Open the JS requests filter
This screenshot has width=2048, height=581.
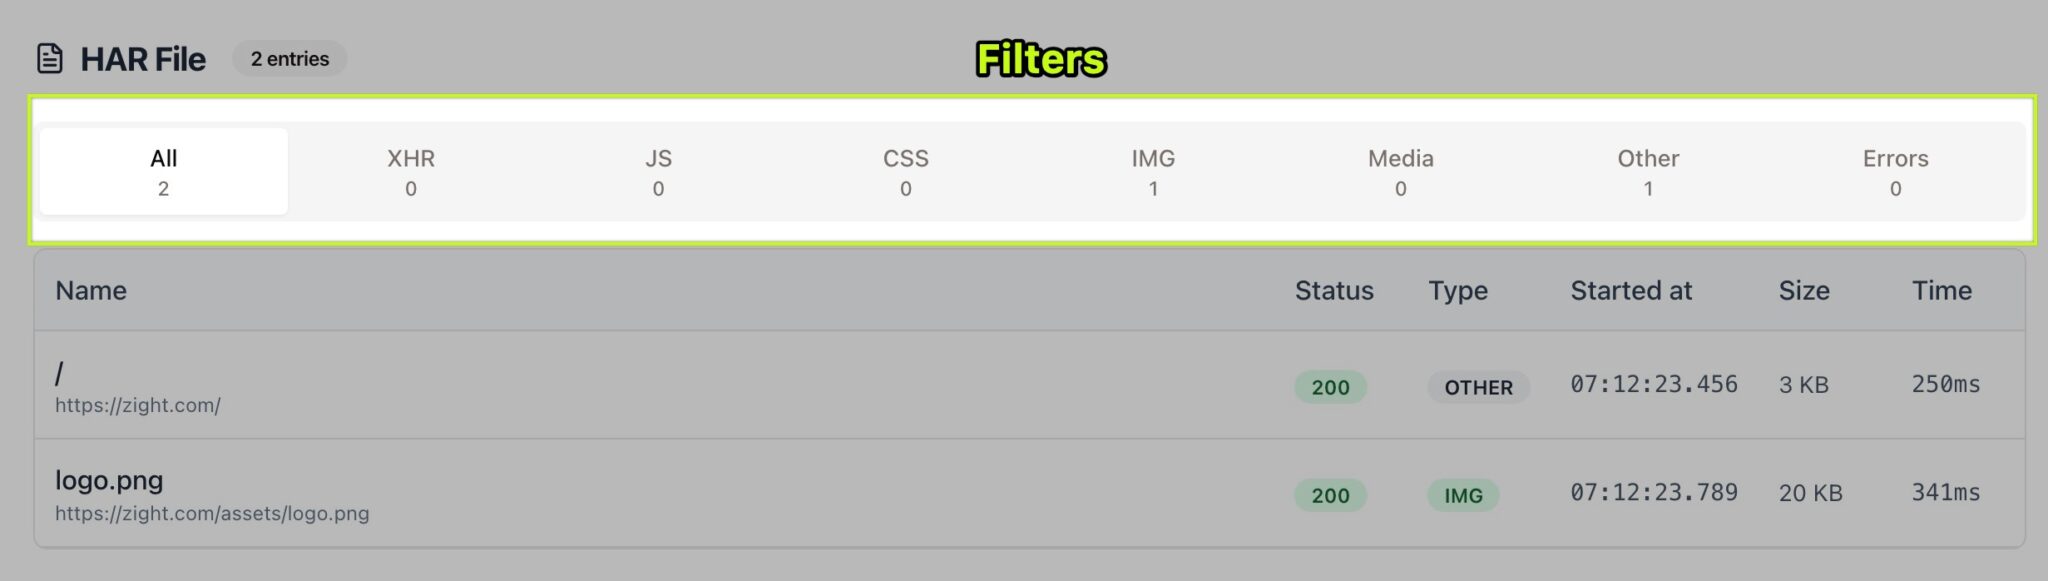coord(658,170)
